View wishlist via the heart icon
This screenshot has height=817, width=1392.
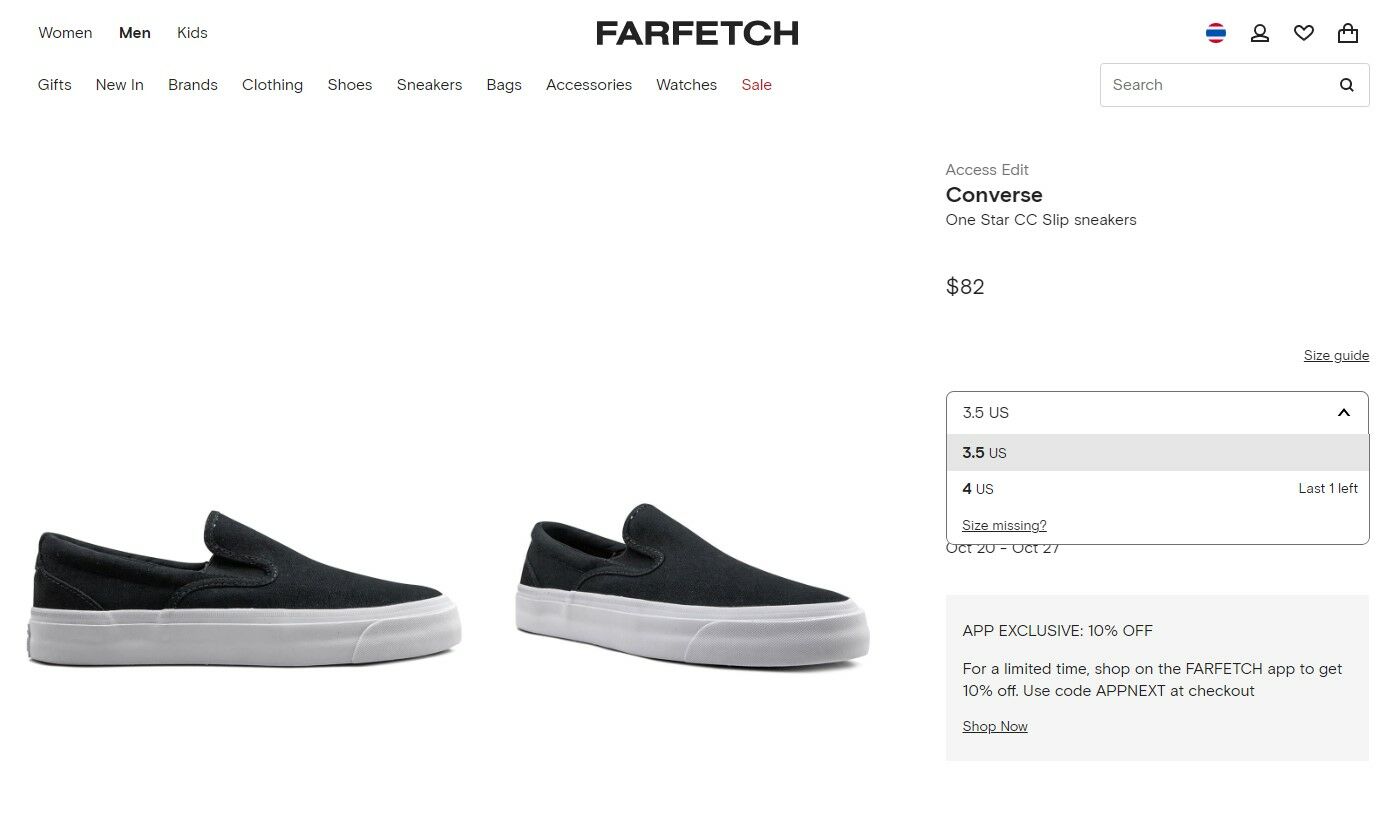1303,32
